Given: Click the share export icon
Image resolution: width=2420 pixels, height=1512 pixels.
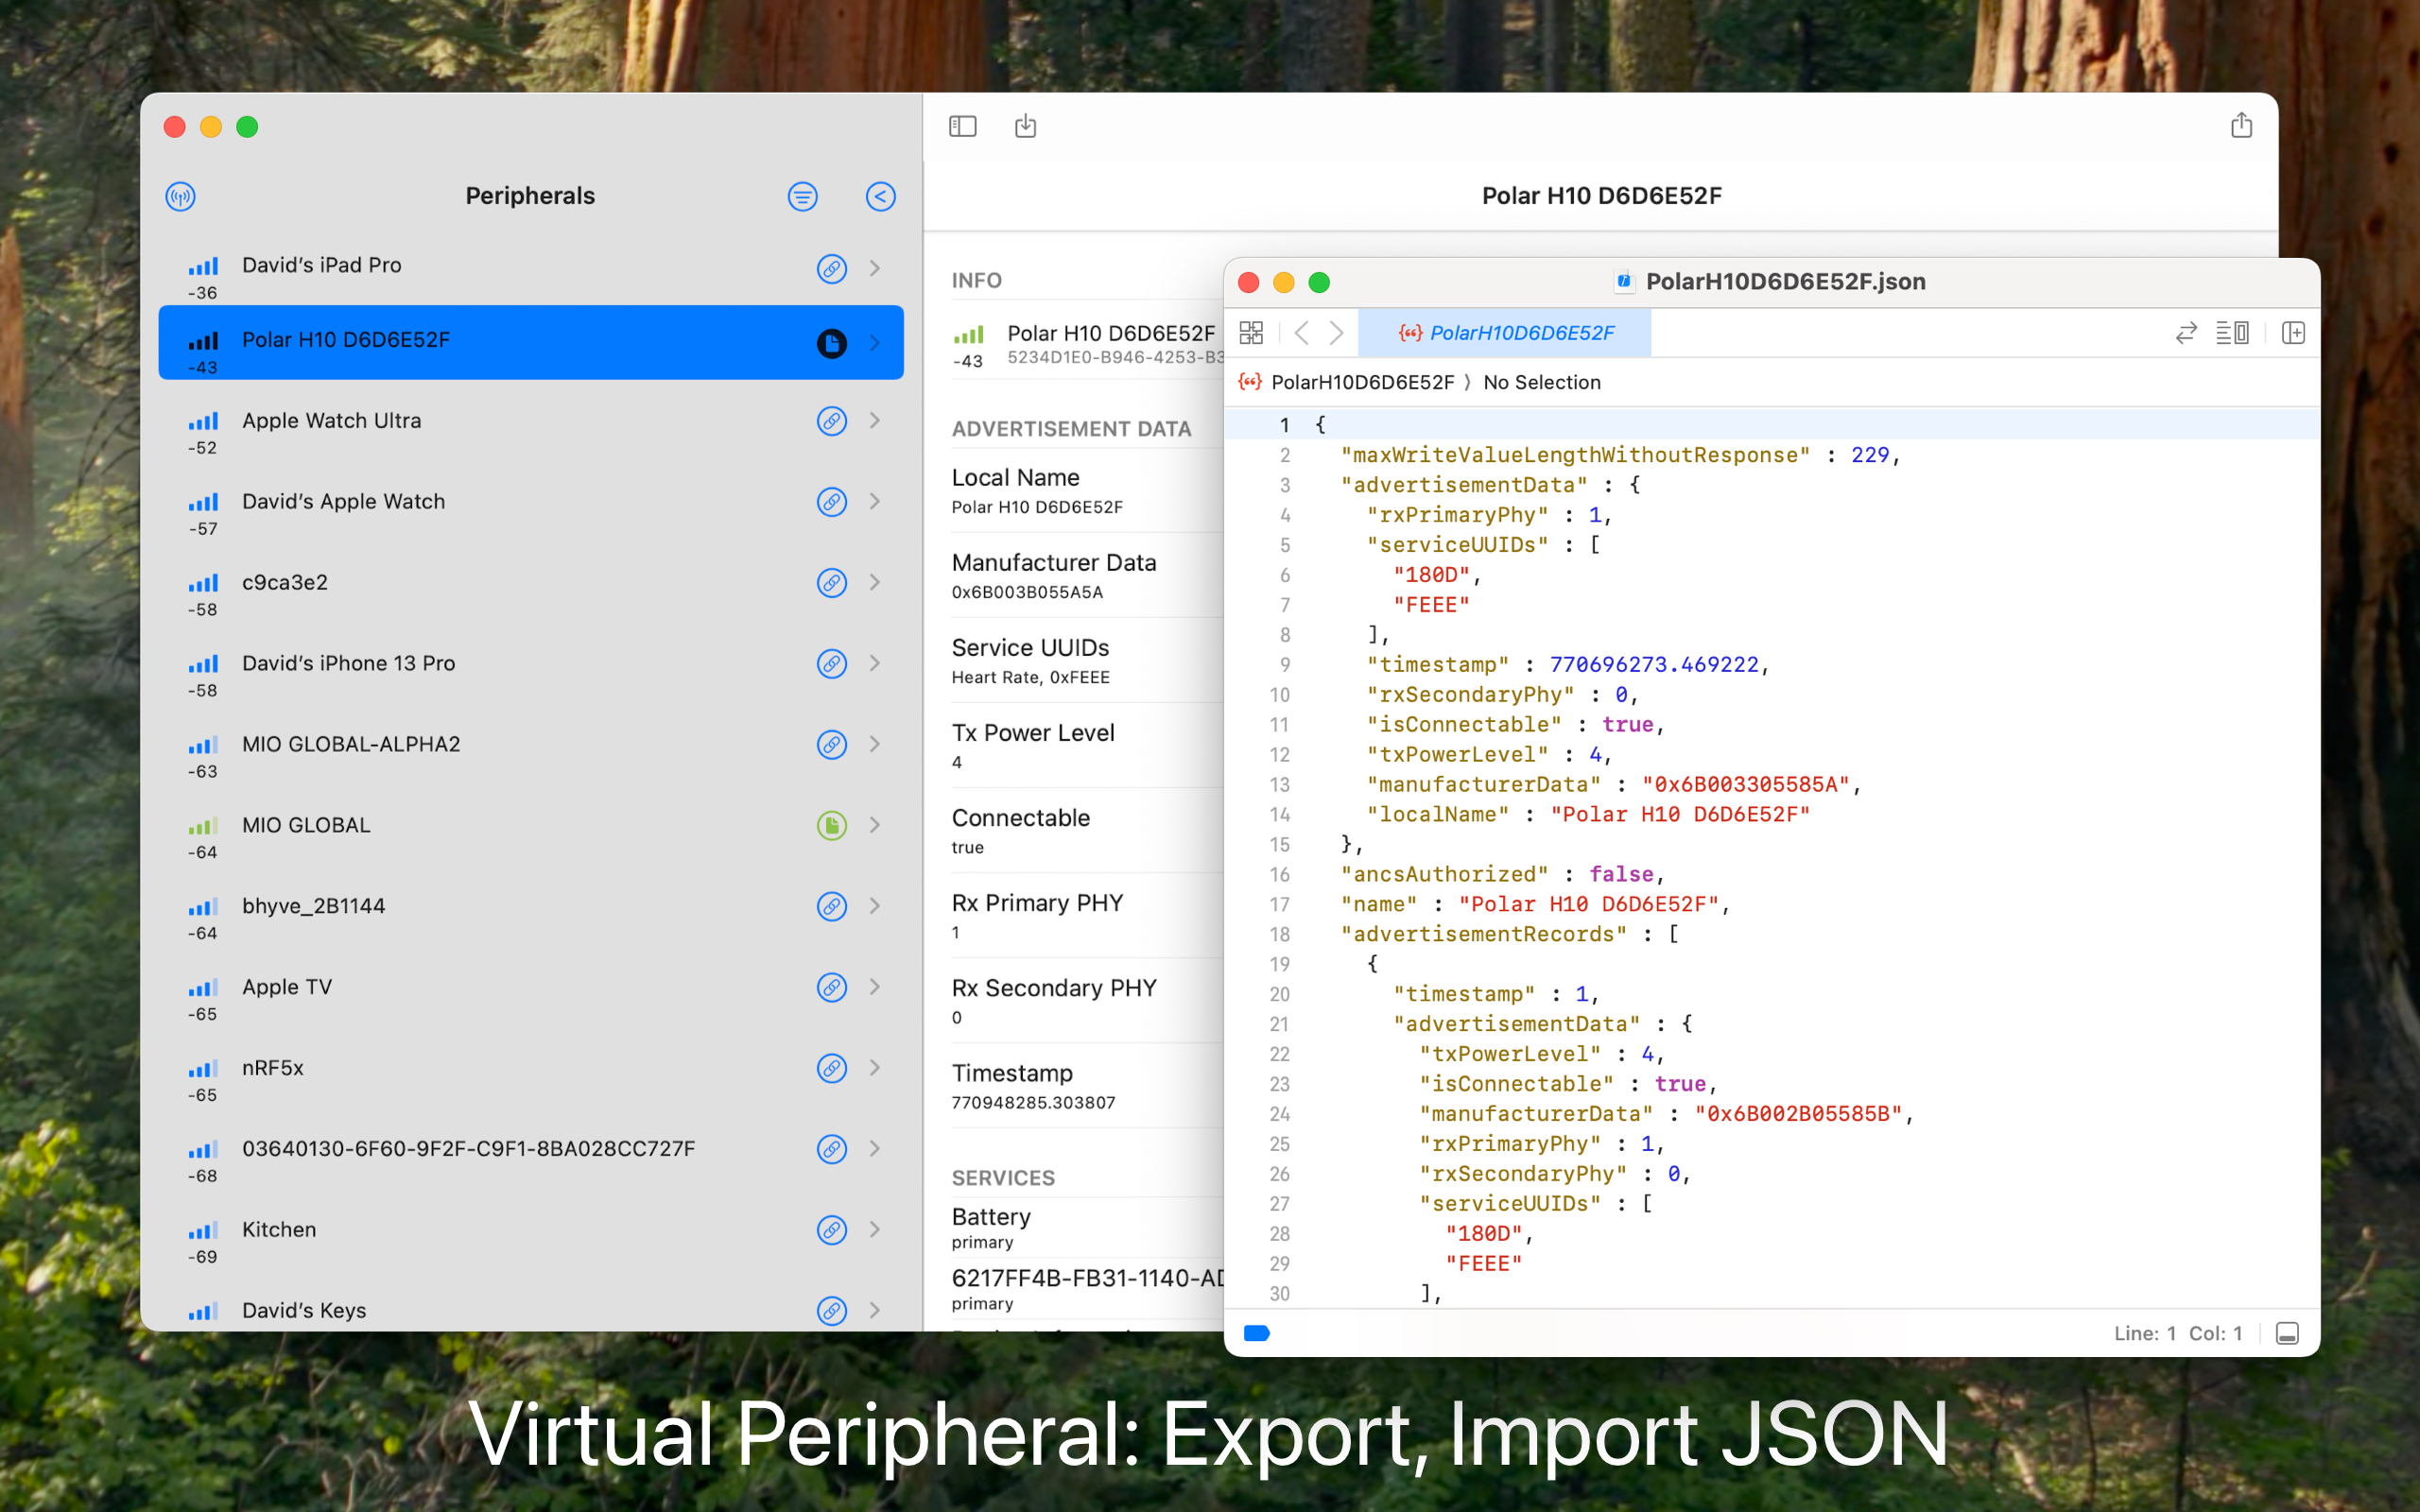Looking at the screenshot, I should (2241, 125).
